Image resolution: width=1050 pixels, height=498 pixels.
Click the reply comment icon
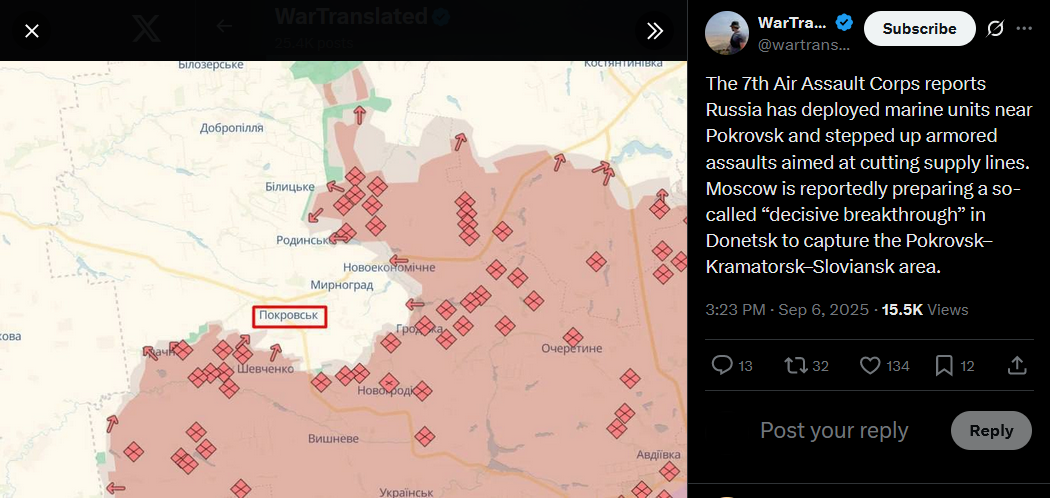(x=722, y=365)
